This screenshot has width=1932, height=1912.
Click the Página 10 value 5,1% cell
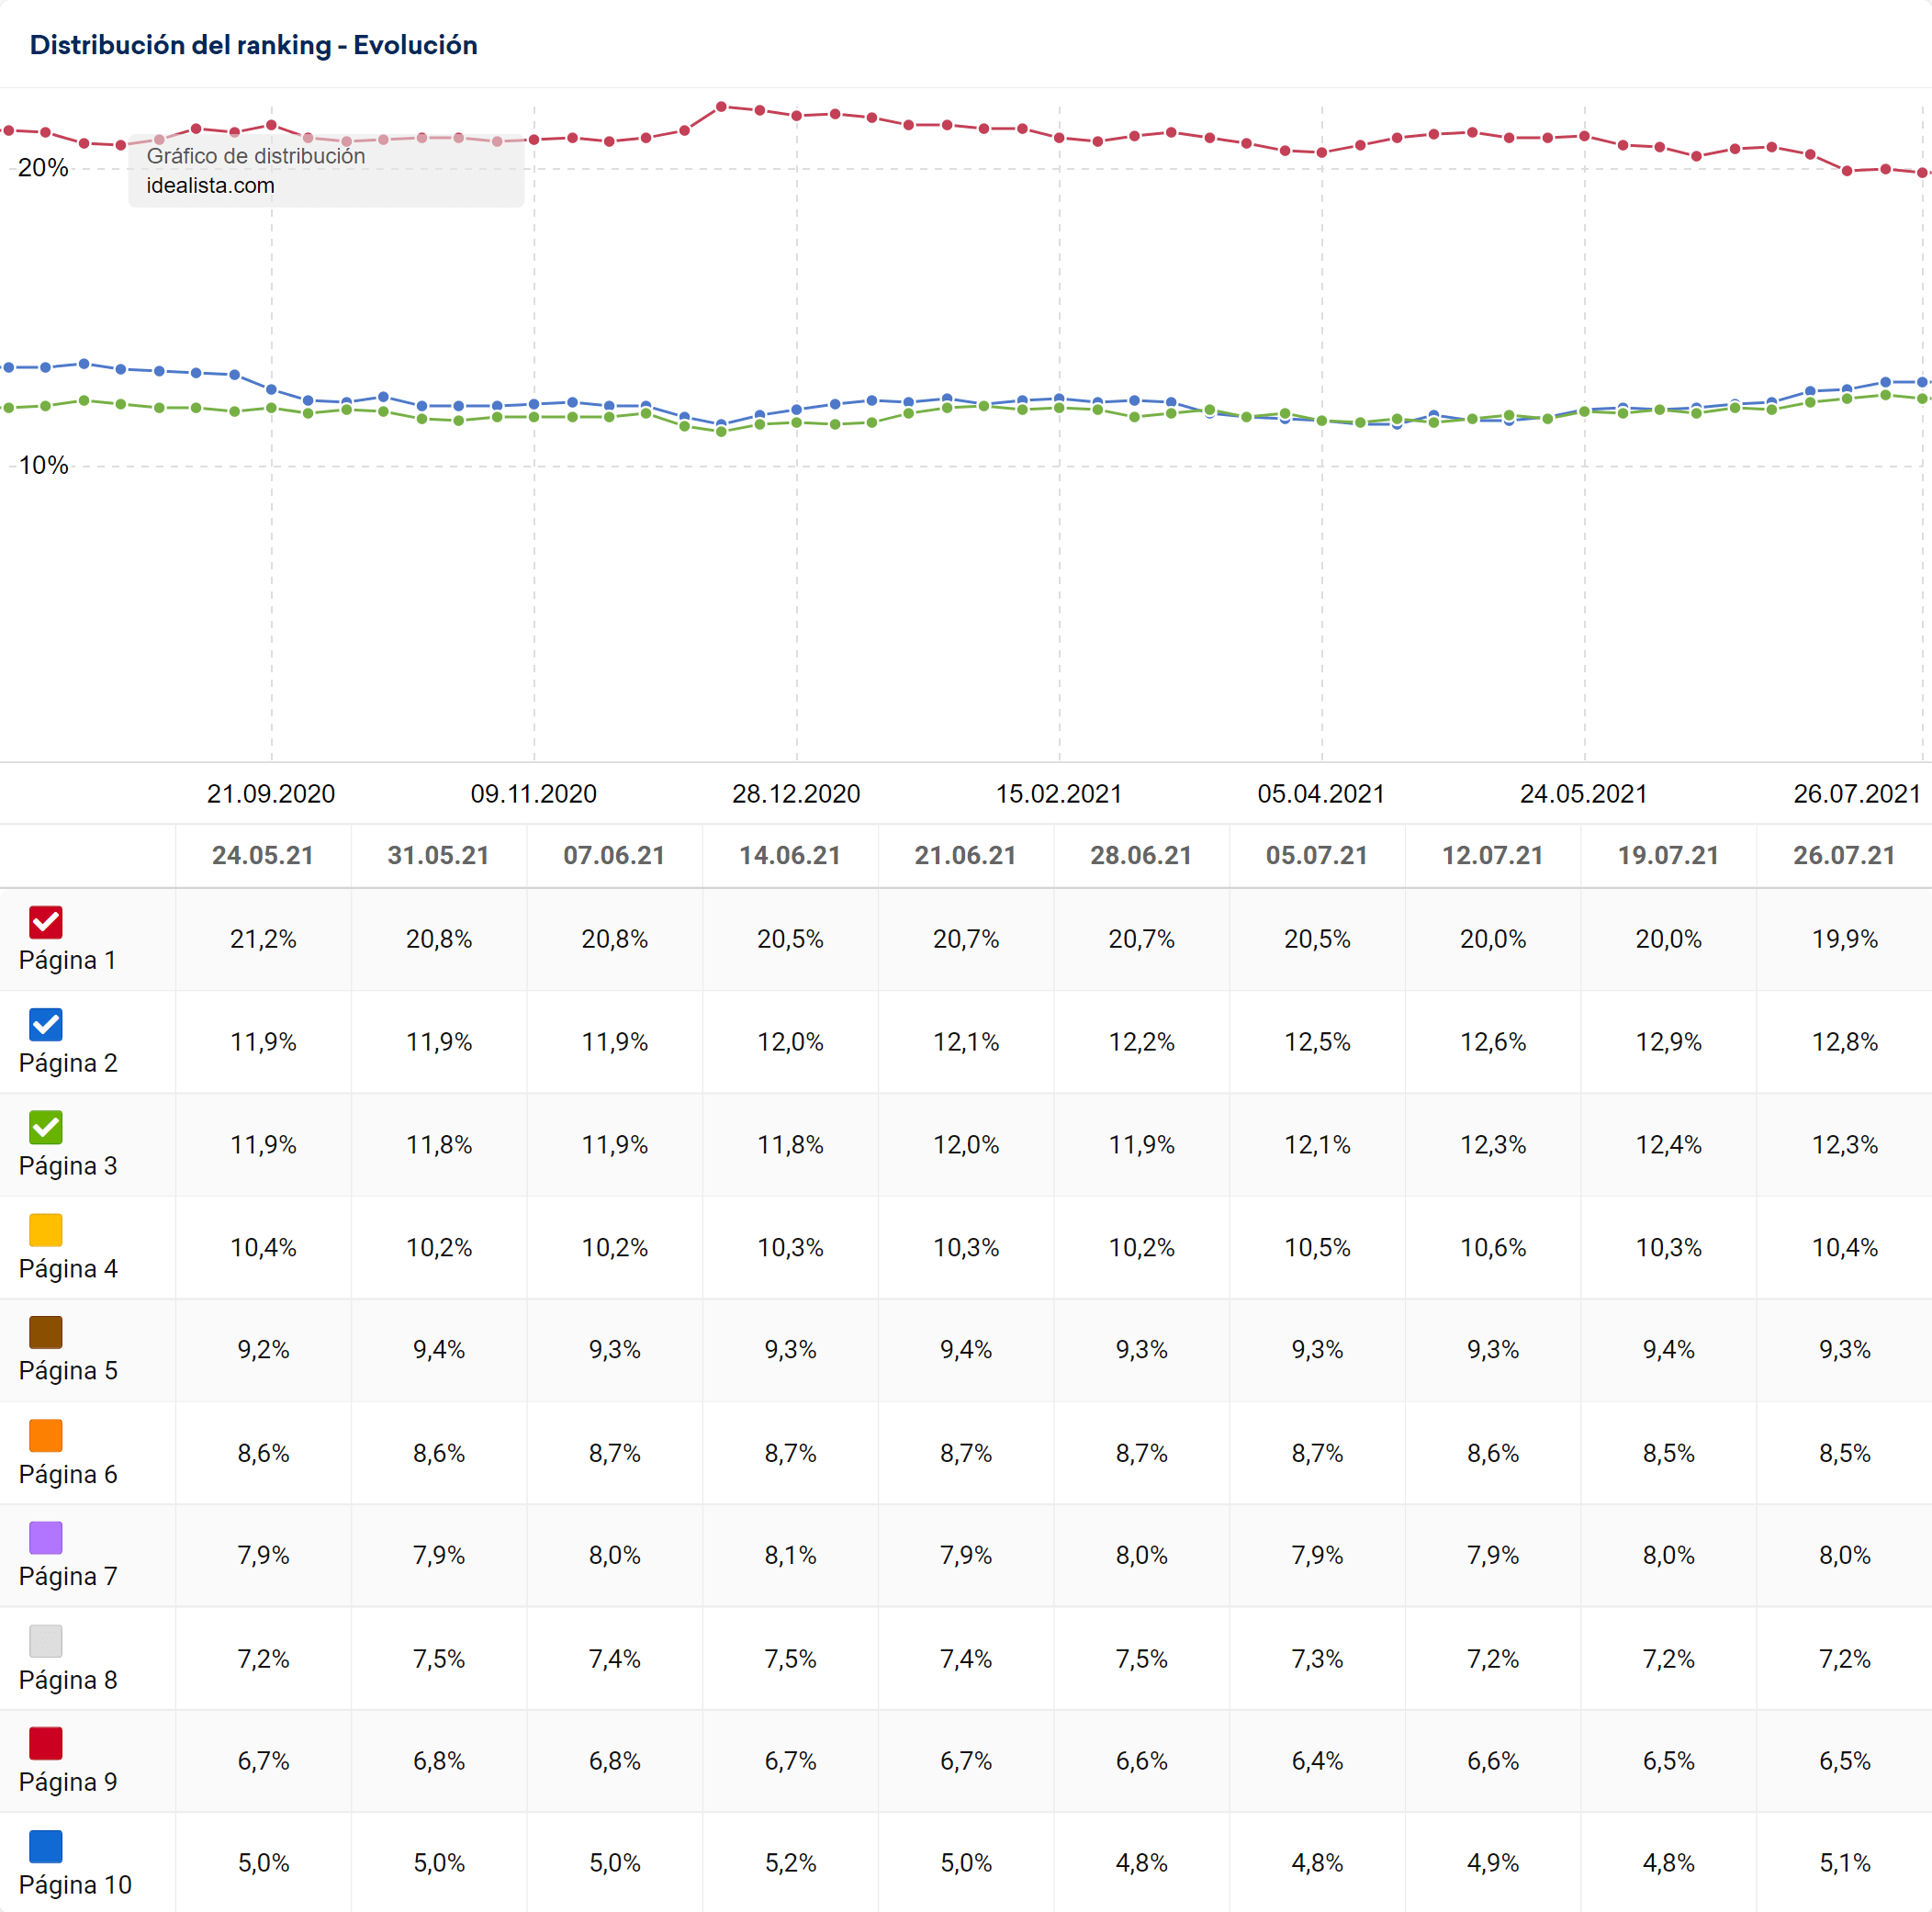(1844, 1863)
